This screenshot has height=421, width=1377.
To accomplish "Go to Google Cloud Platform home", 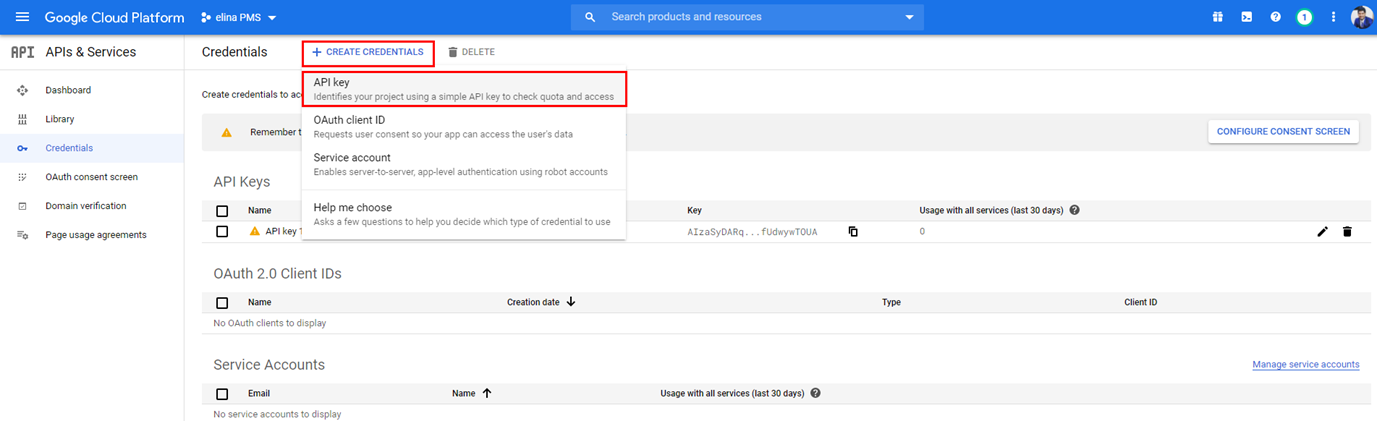I will click(x=114, y=17).
